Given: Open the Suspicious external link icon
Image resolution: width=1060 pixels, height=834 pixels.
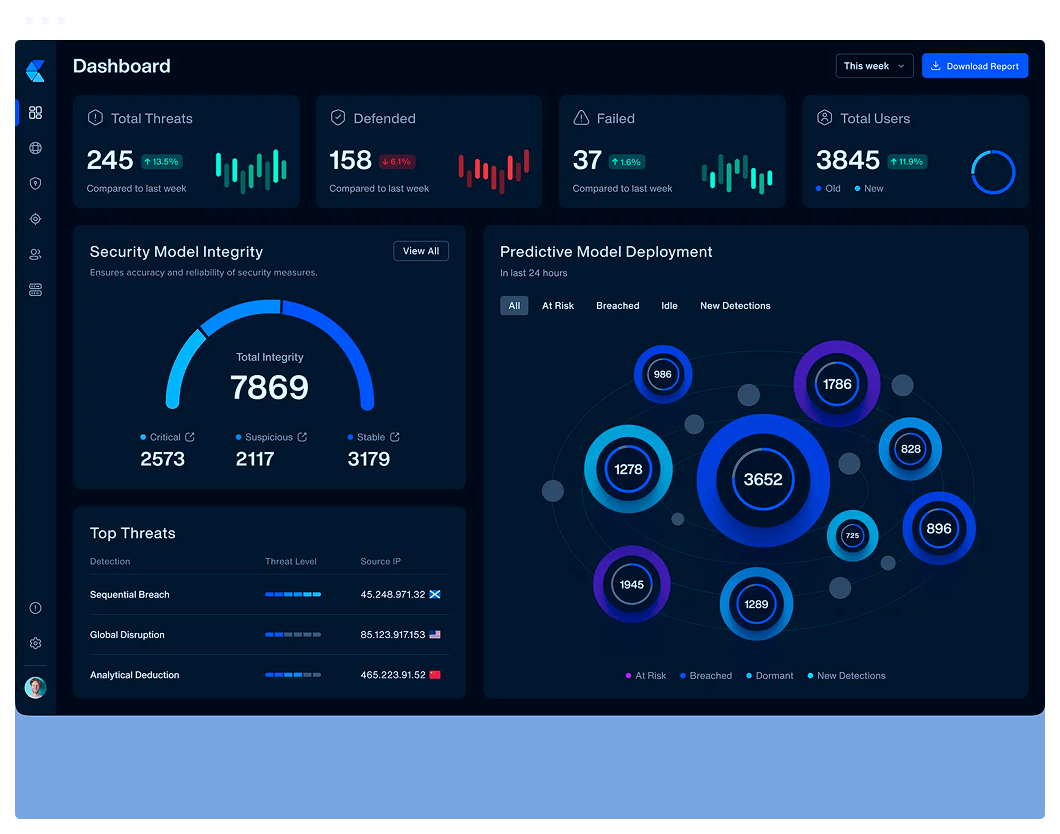Looking at the screenshot, I should 302,437.
